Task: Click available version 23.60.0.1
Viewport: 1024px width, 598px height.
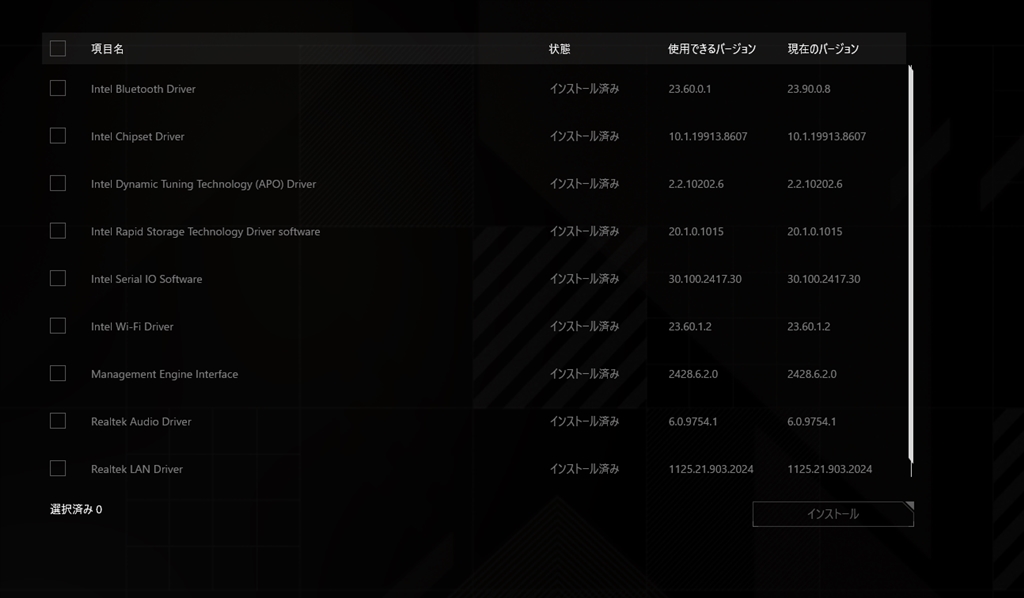Action: tap(690, 89)
